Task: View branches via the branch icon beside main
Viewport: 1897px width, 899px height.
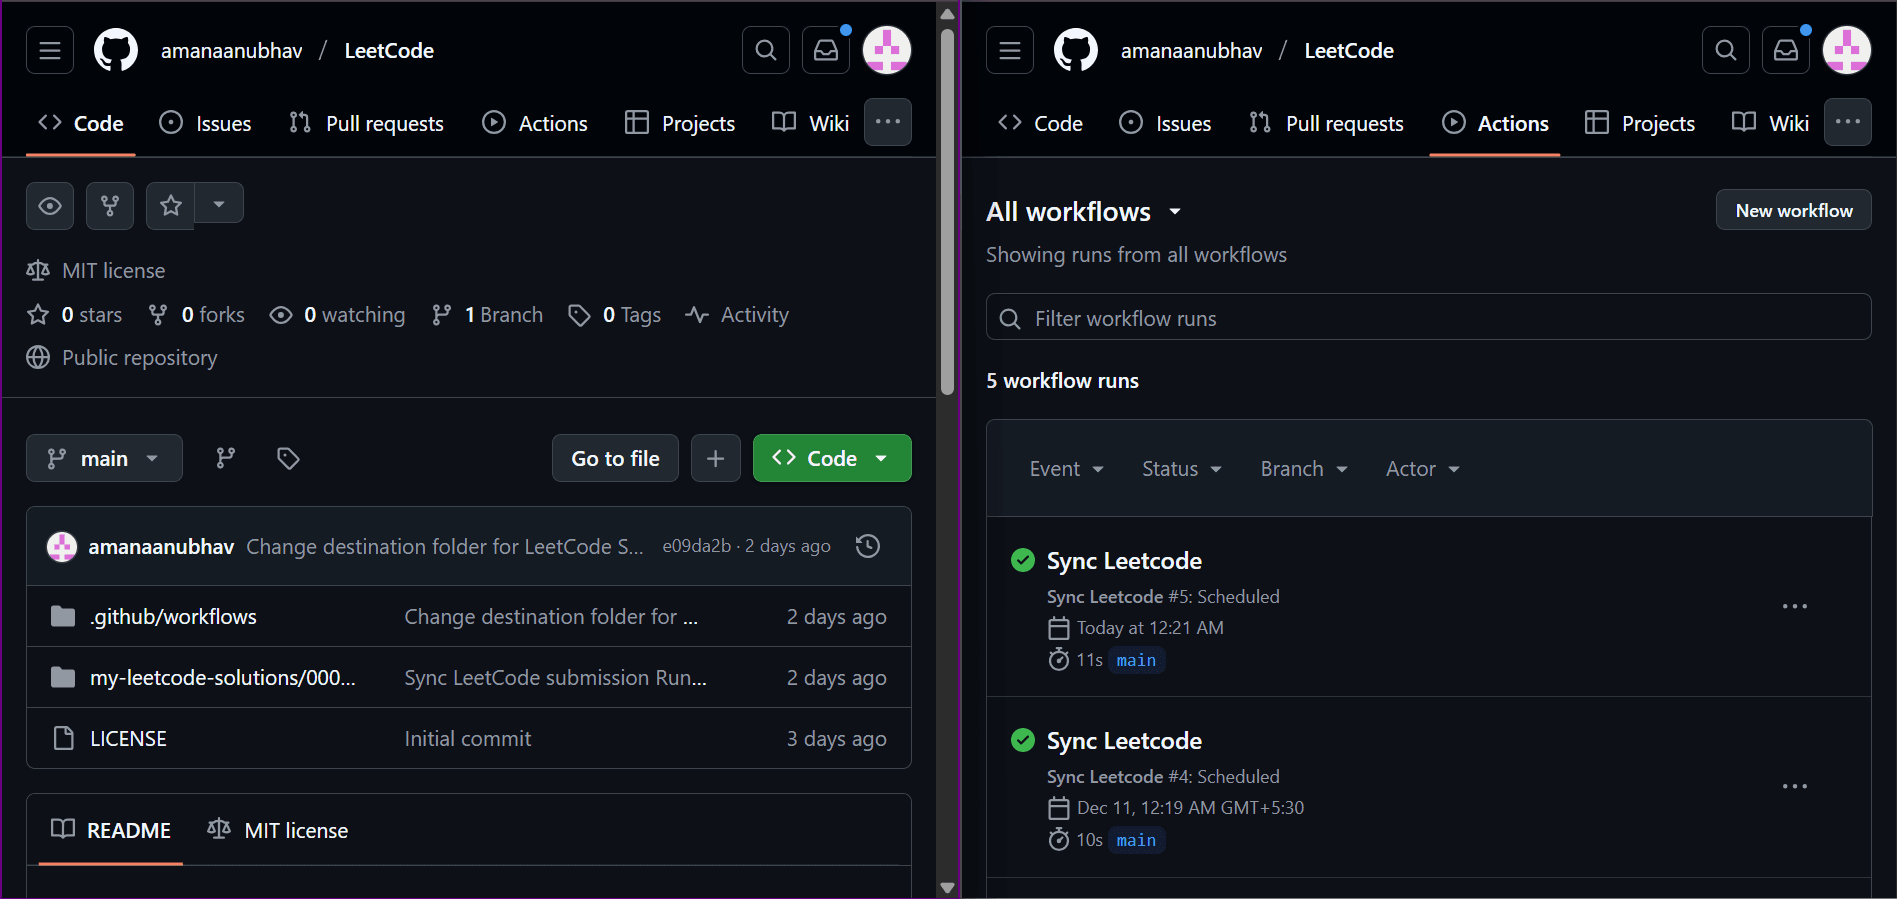Action: [x=226, y=458]
